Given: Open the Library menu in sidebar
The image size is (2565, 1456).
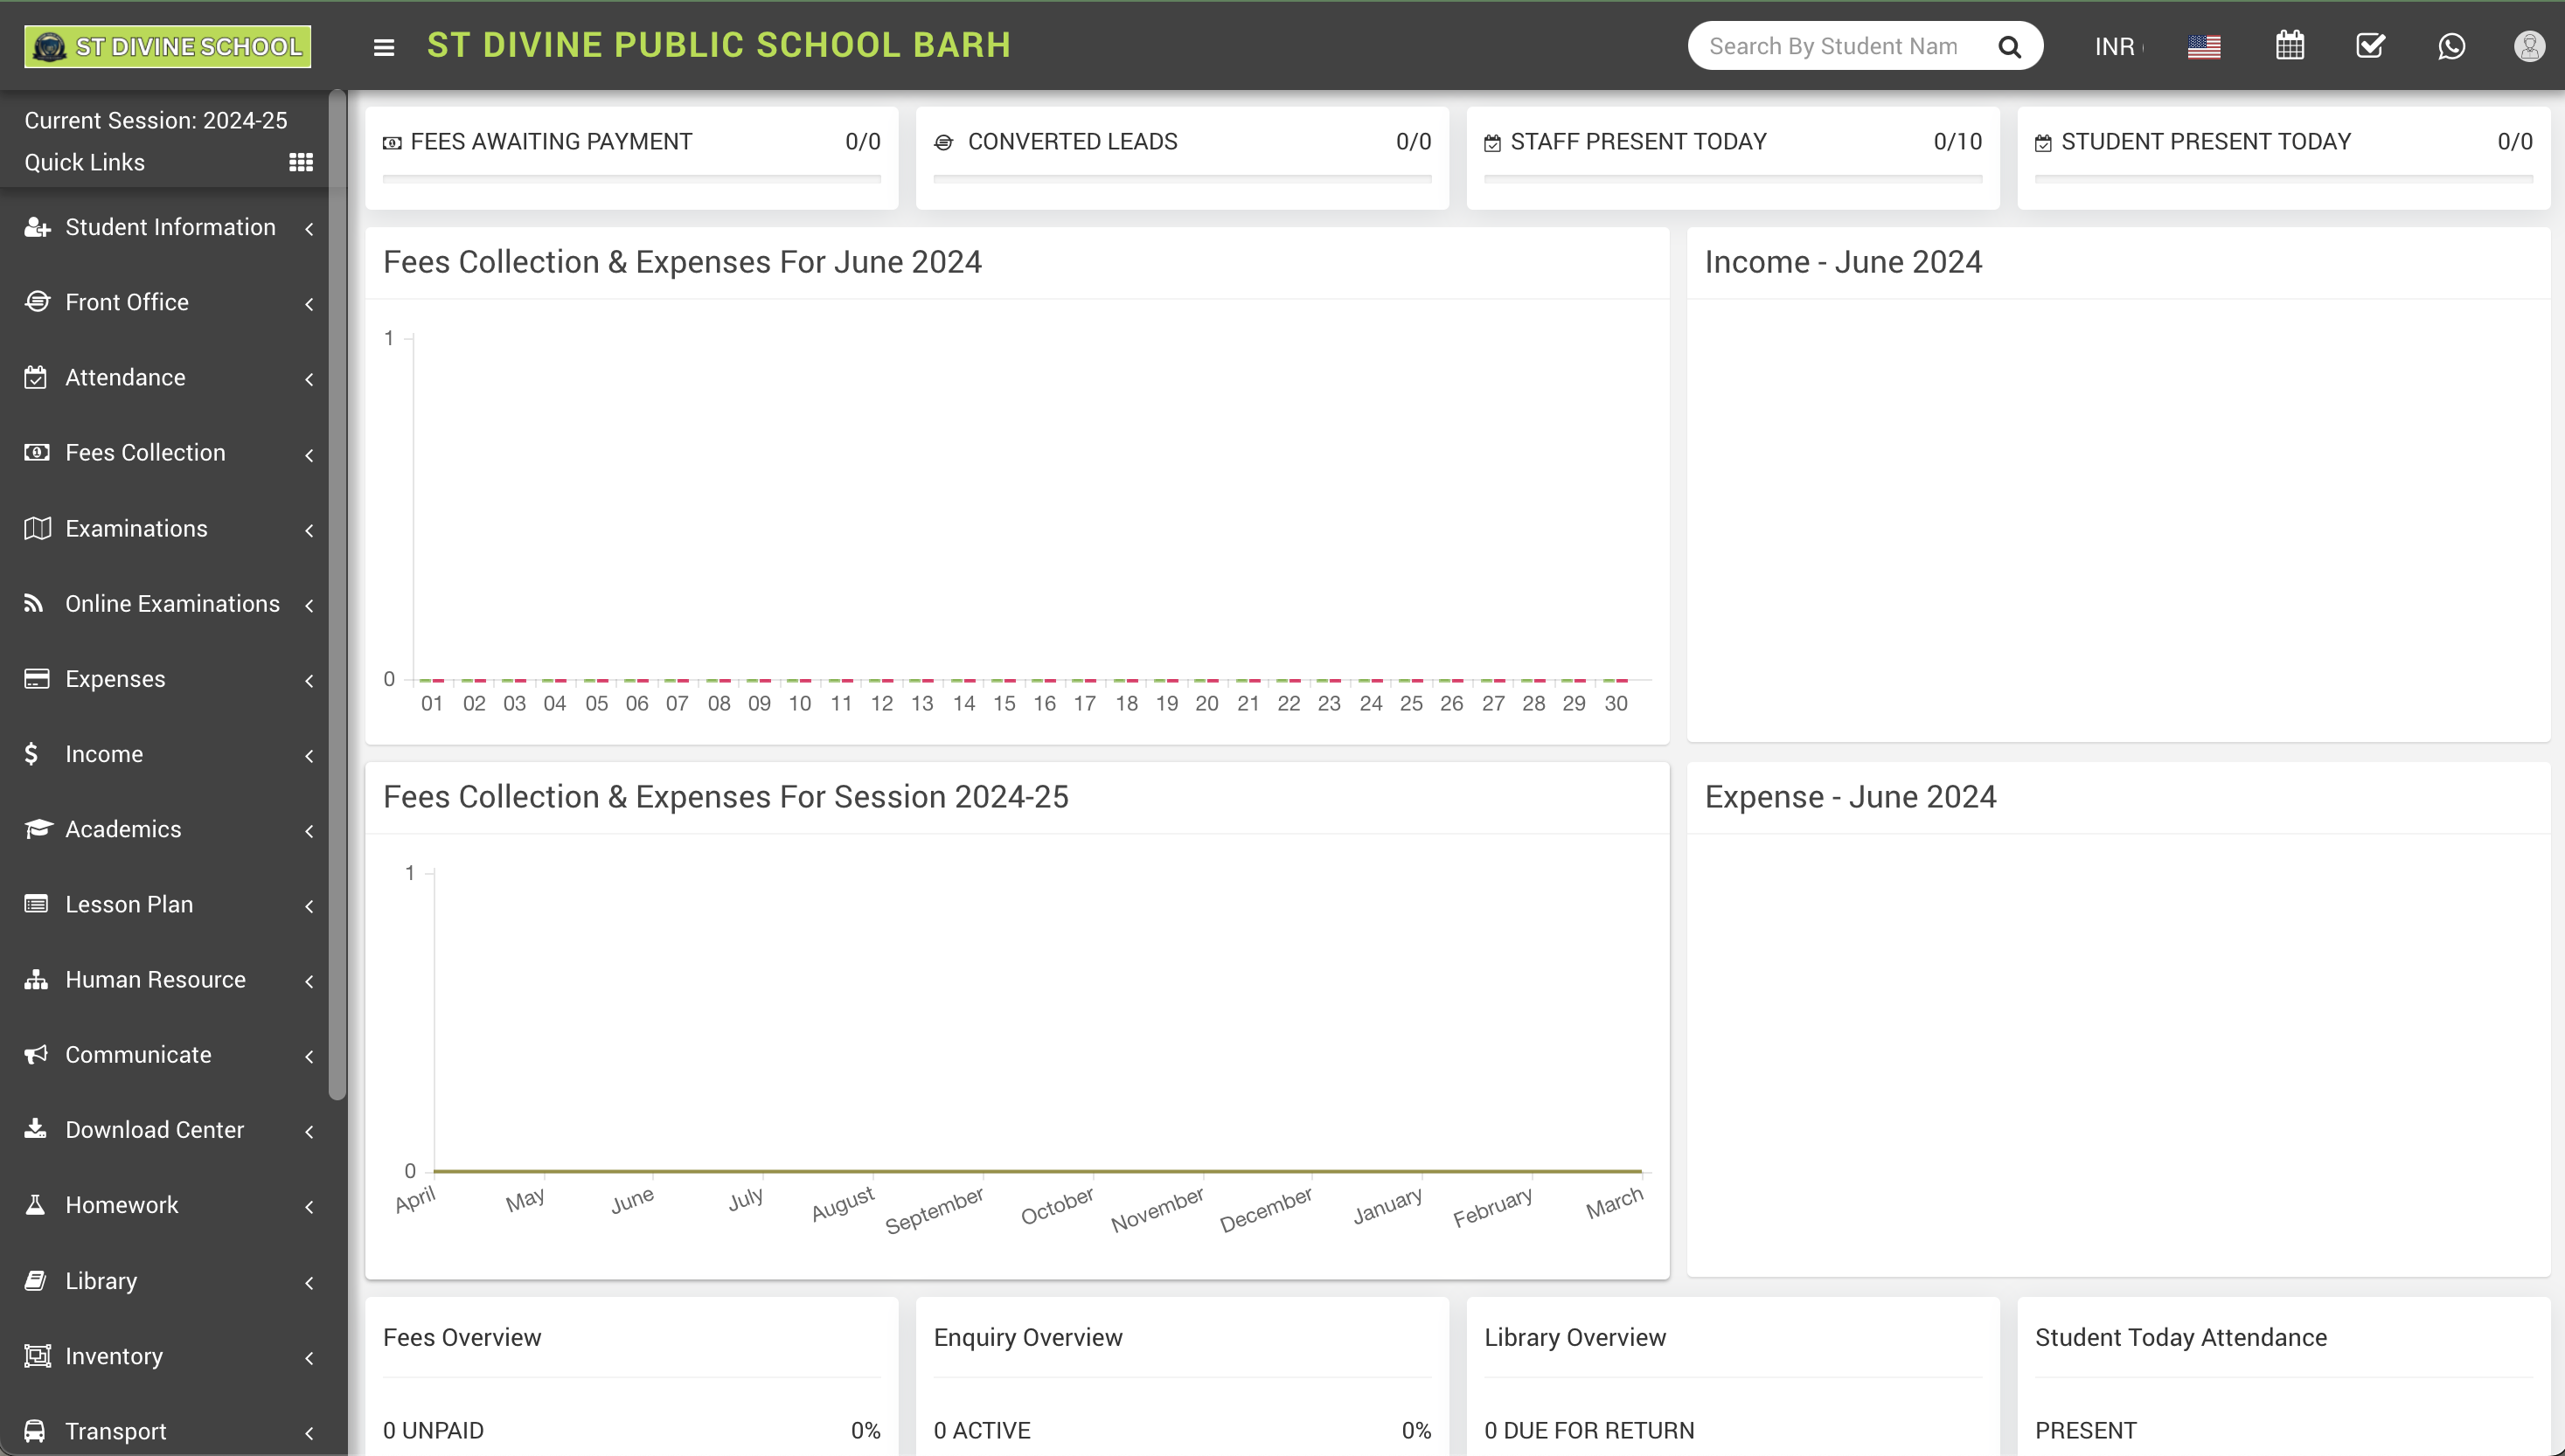Looking at the screenshot, I should pos(100,1281).
